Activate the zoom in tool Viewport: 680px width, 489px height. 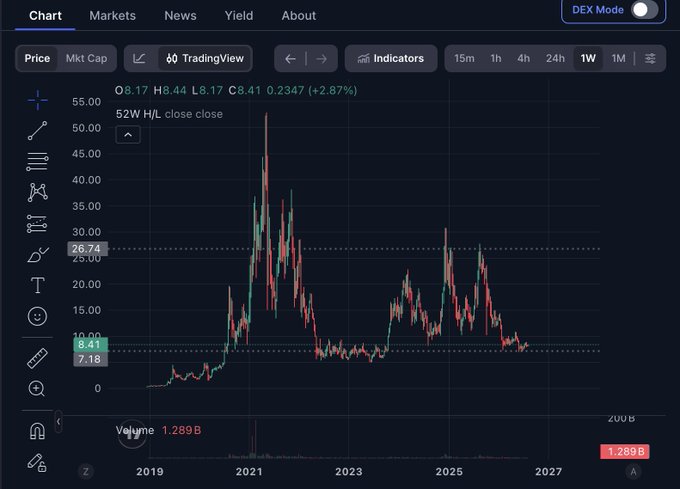36,388
